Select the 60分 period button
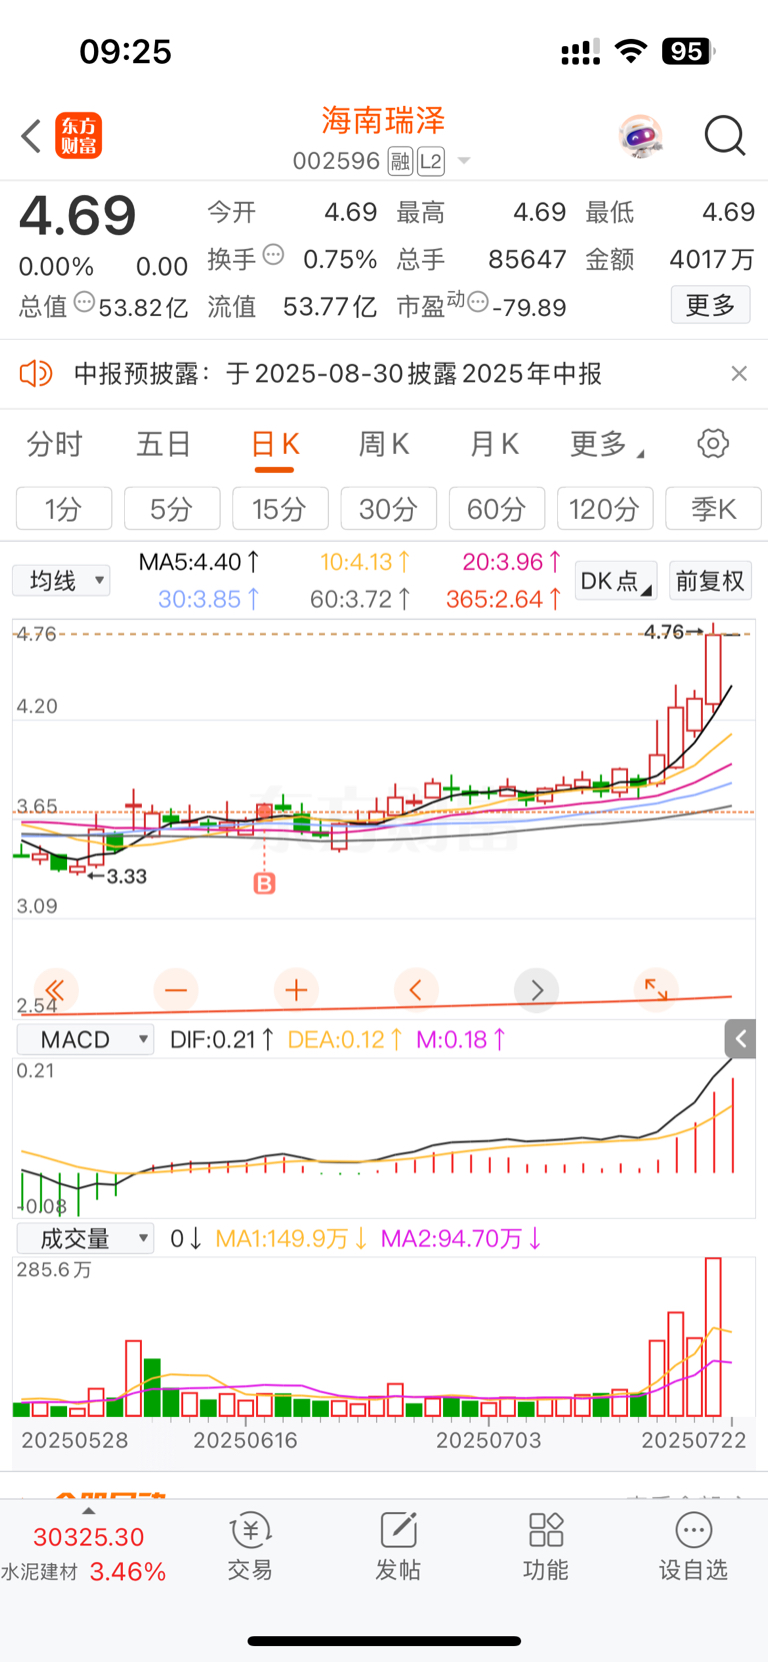 (x=497, y=509)
